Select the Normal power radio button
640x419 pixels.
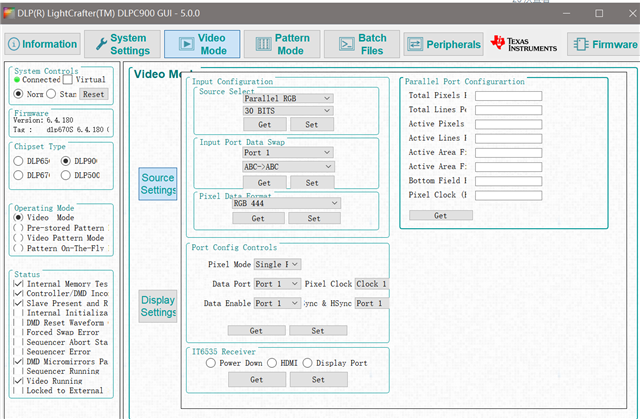[18, 94]
